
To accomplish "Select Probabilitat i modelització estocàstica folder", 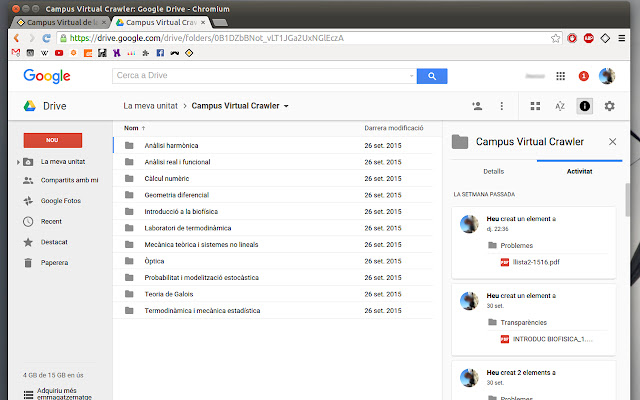I will click(272, 278).
